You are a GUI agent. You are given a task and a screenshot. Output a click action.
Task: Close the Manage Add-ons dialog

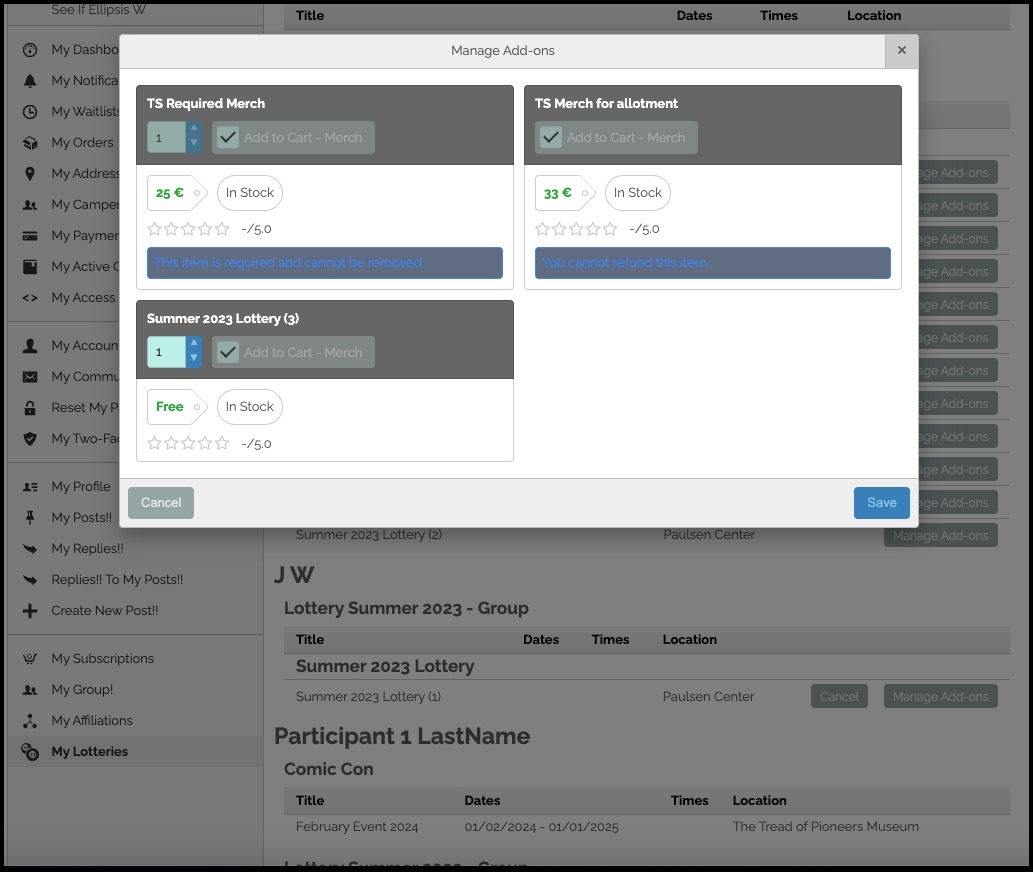(901, 51)
